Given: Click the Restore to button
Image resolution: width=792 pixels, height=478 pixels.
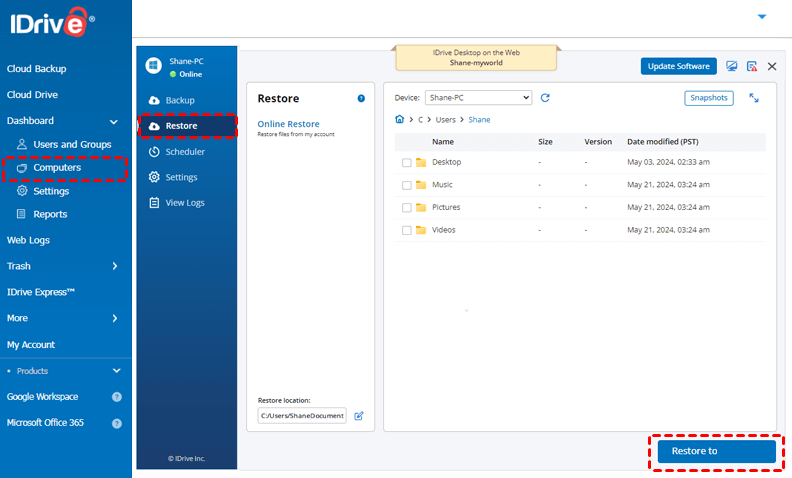Looking at the screenshot, I should 716,452.
